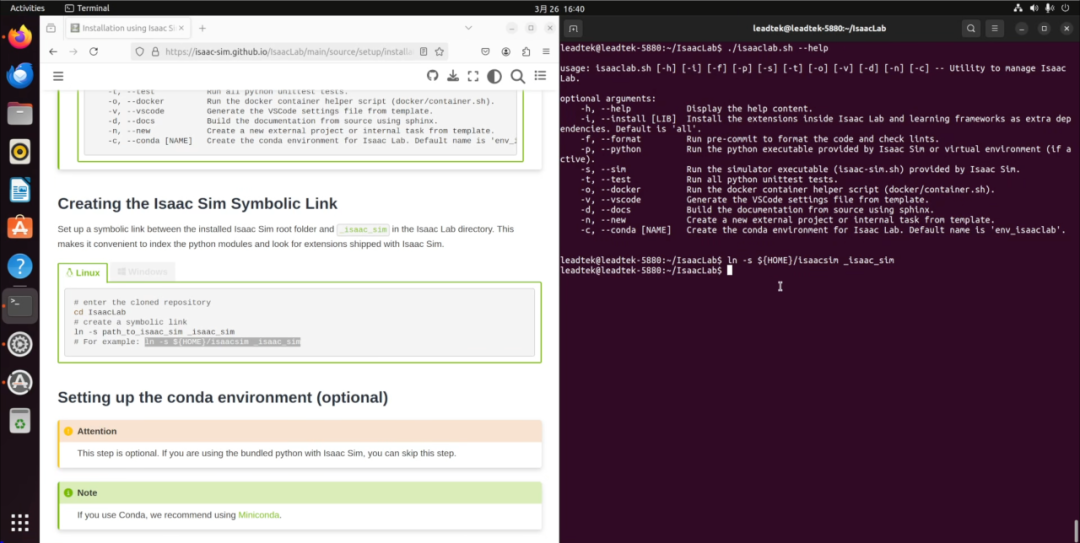
Task: Click highlighted ln -s example command
Action: tap(222, 342)
